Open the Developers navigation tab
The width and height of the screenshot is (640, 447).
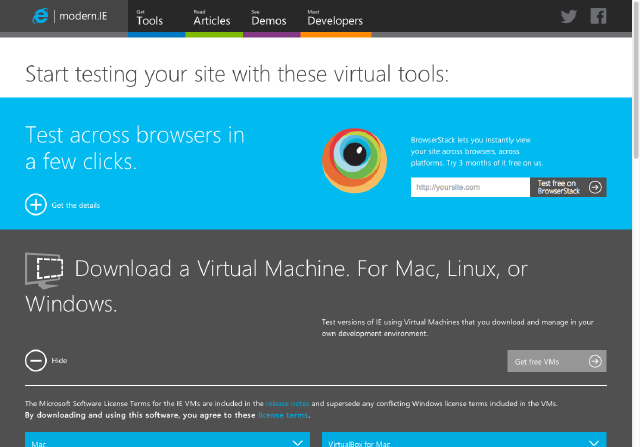[335, 18]
